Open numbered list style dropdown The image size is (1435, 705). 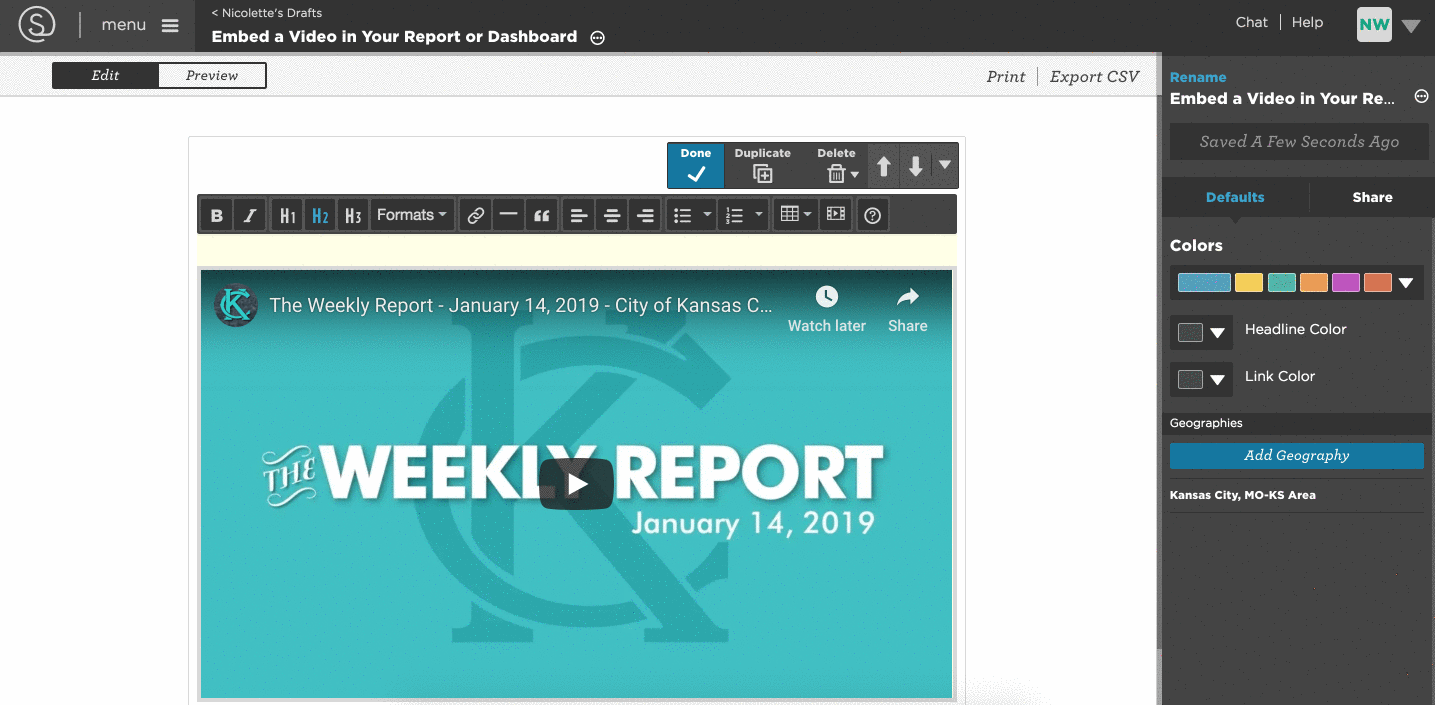pyautogui.click(x=759, y=215)
